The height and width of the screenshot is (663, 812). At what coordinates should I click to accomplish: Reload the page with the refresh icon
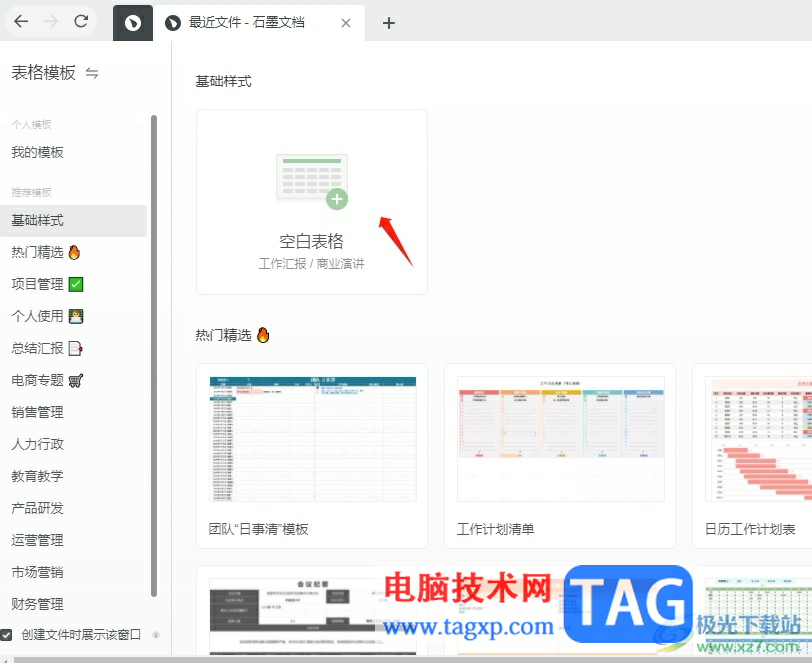click(x=81, y=21)
